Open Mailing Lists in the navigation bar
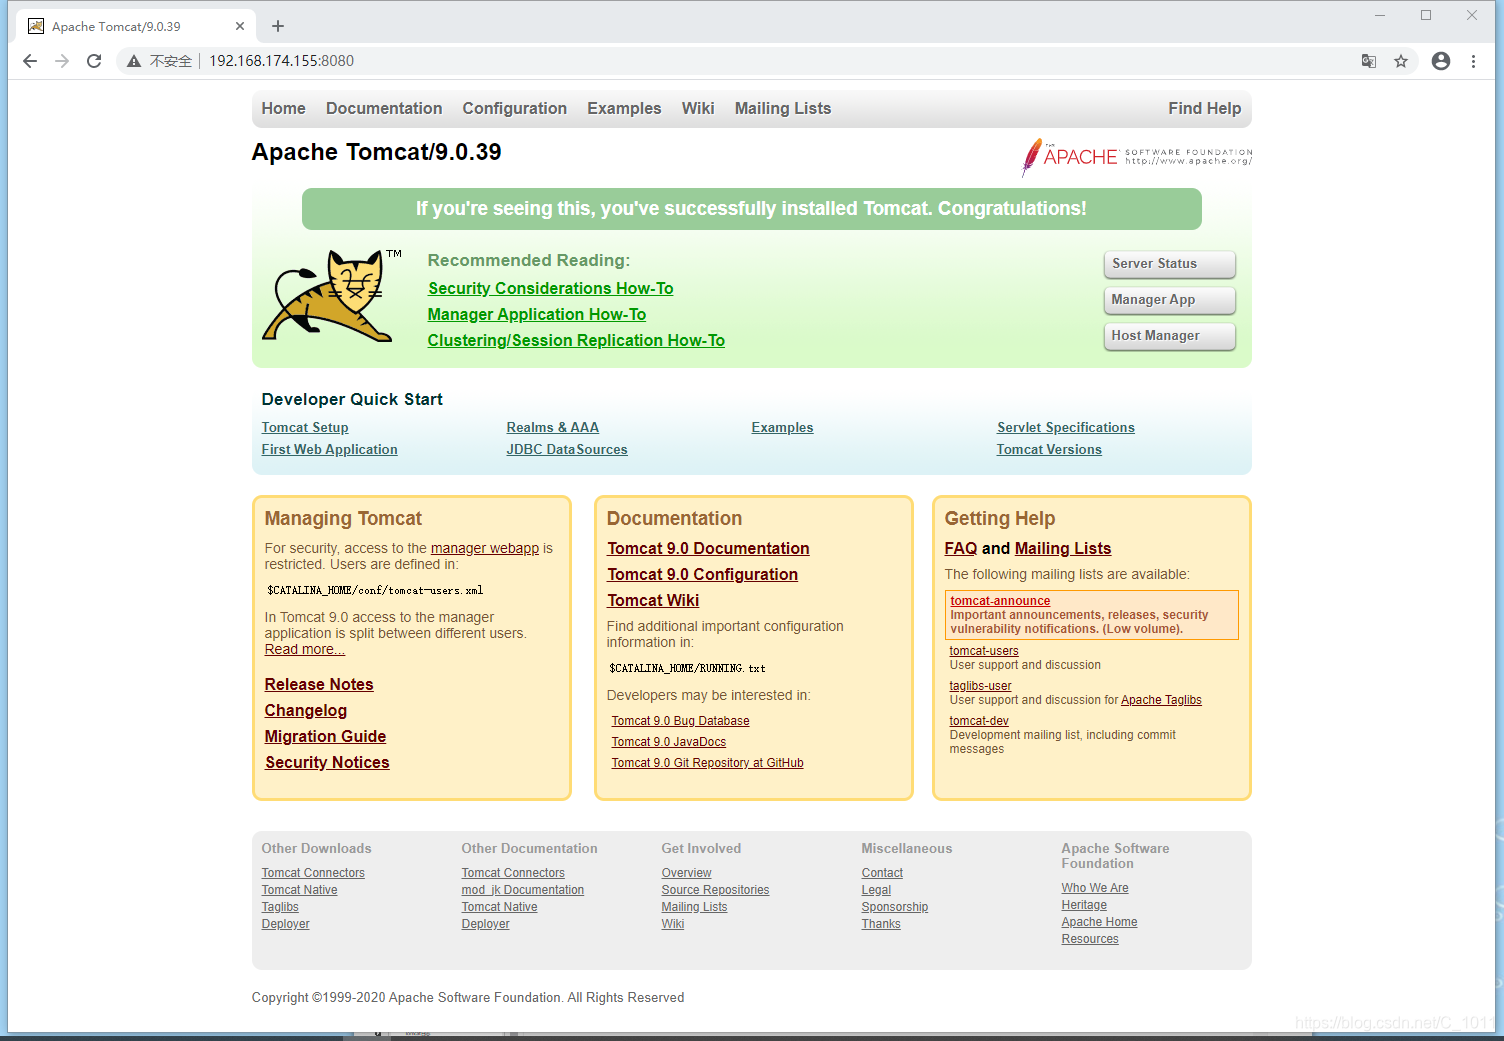This screenshot has height=1041, width=1504. click(783, 108)
